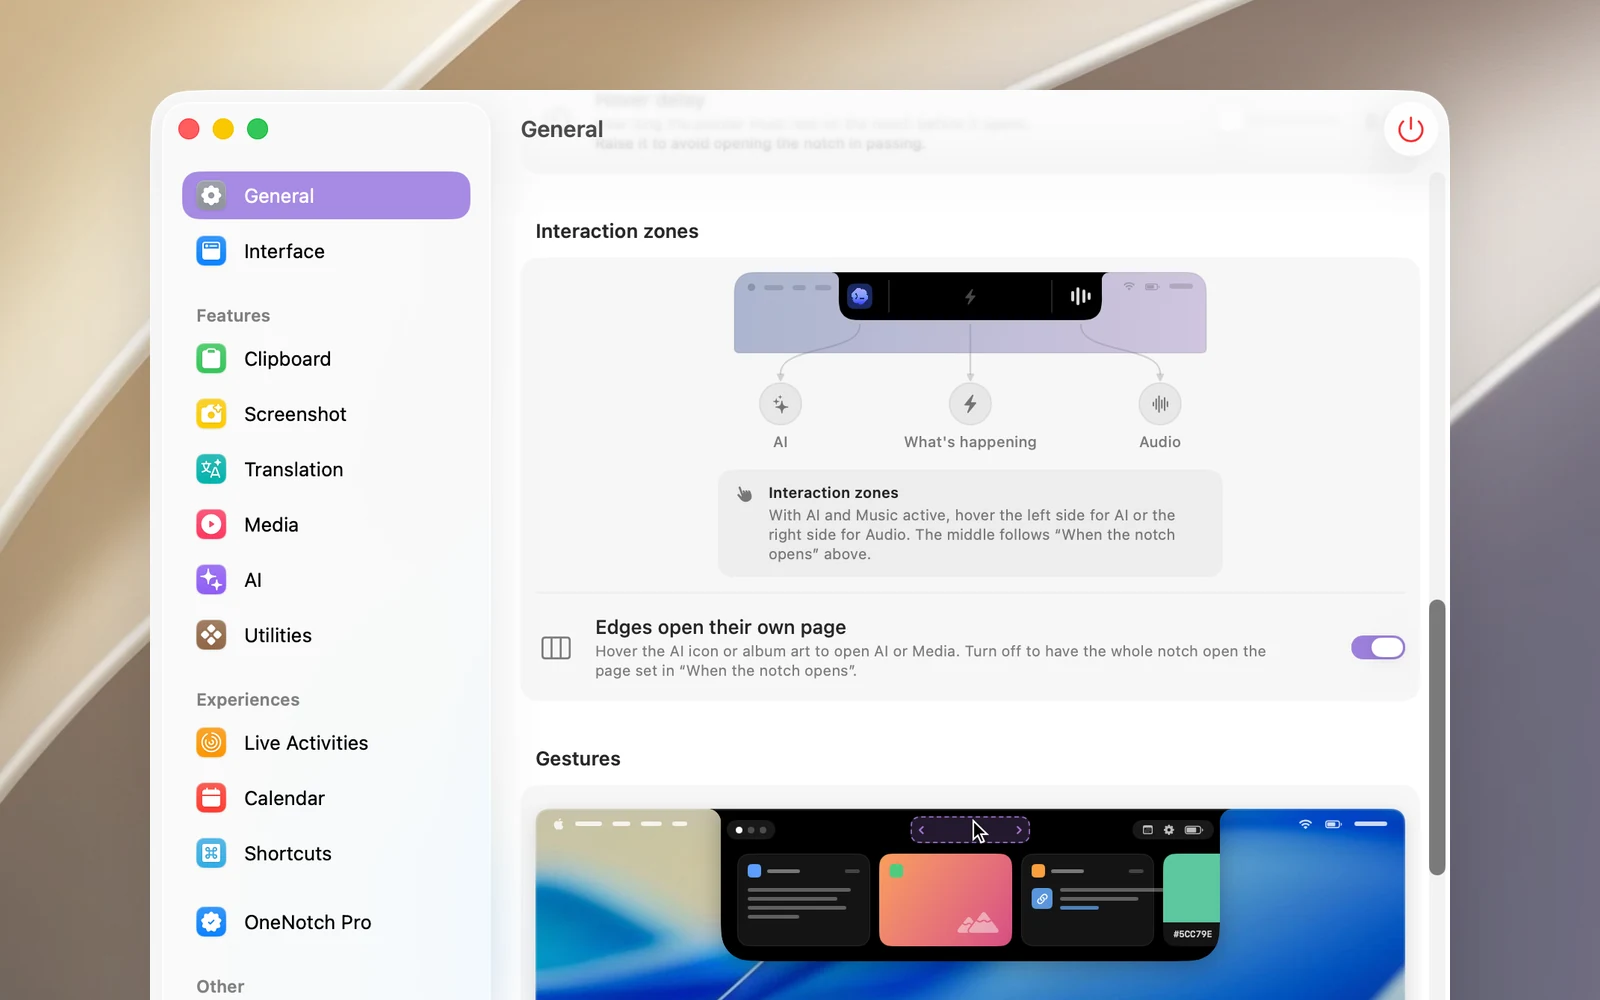Click the What's happening label
The image size is (1600, 1000).
(970, 442)
